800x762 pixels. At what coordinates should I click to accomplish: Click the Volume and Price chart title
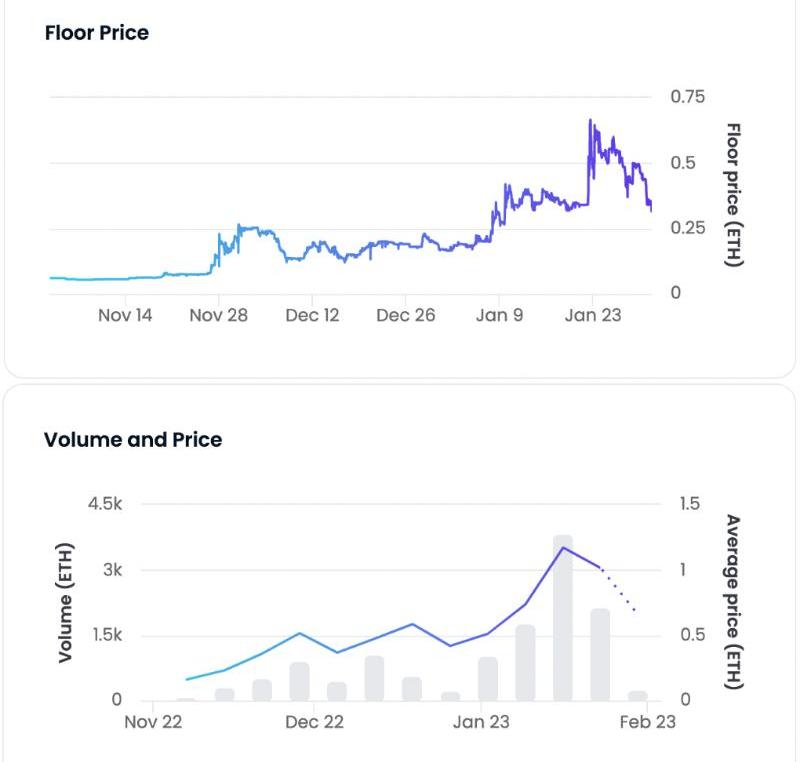133,440
